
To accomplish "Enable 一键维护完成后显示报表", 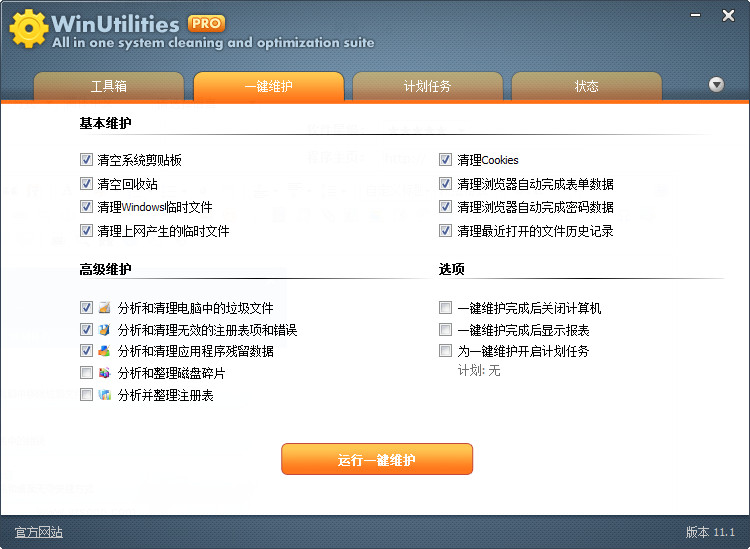I will [445, 329].
